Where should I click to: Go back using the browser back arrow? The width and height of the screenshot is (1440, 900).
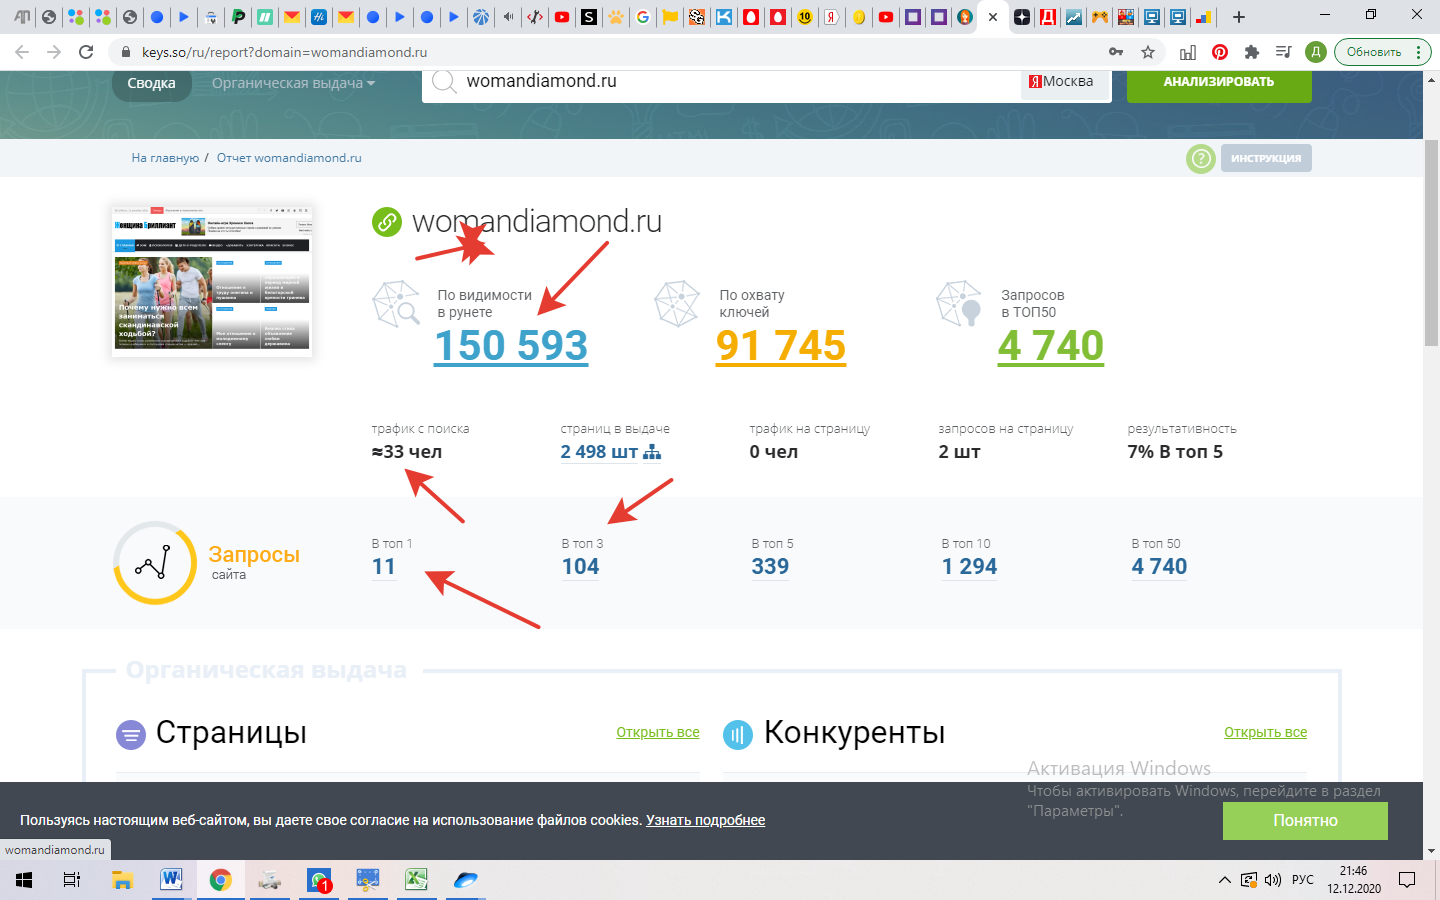pos(22,52)
